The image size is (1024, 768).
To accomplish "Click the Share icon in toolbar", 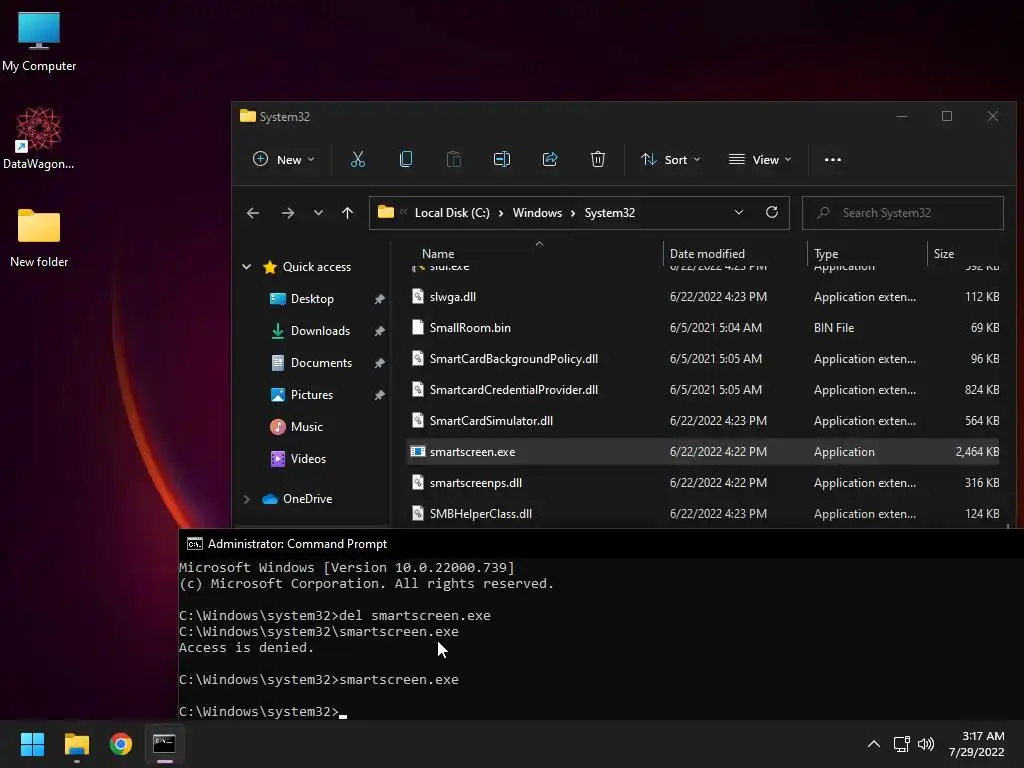I will click(550, 159).
